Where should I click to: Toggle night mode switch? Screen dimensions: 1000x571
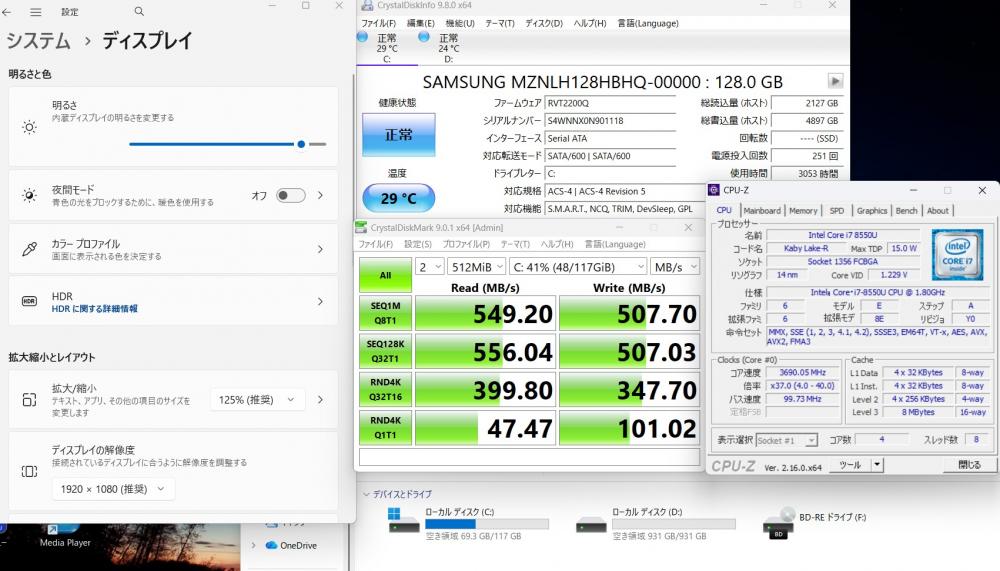tap(291, 195)
